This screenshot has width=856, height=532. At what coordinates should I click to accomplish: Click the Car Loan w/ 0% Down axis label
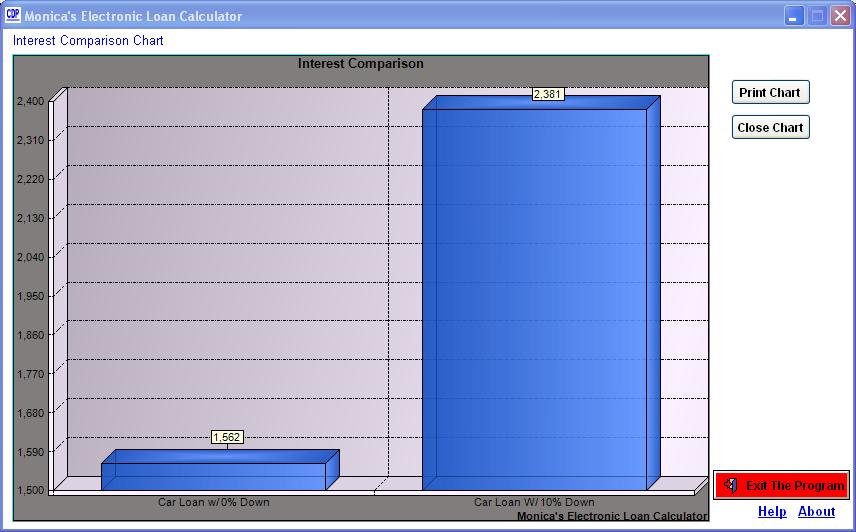213,502
